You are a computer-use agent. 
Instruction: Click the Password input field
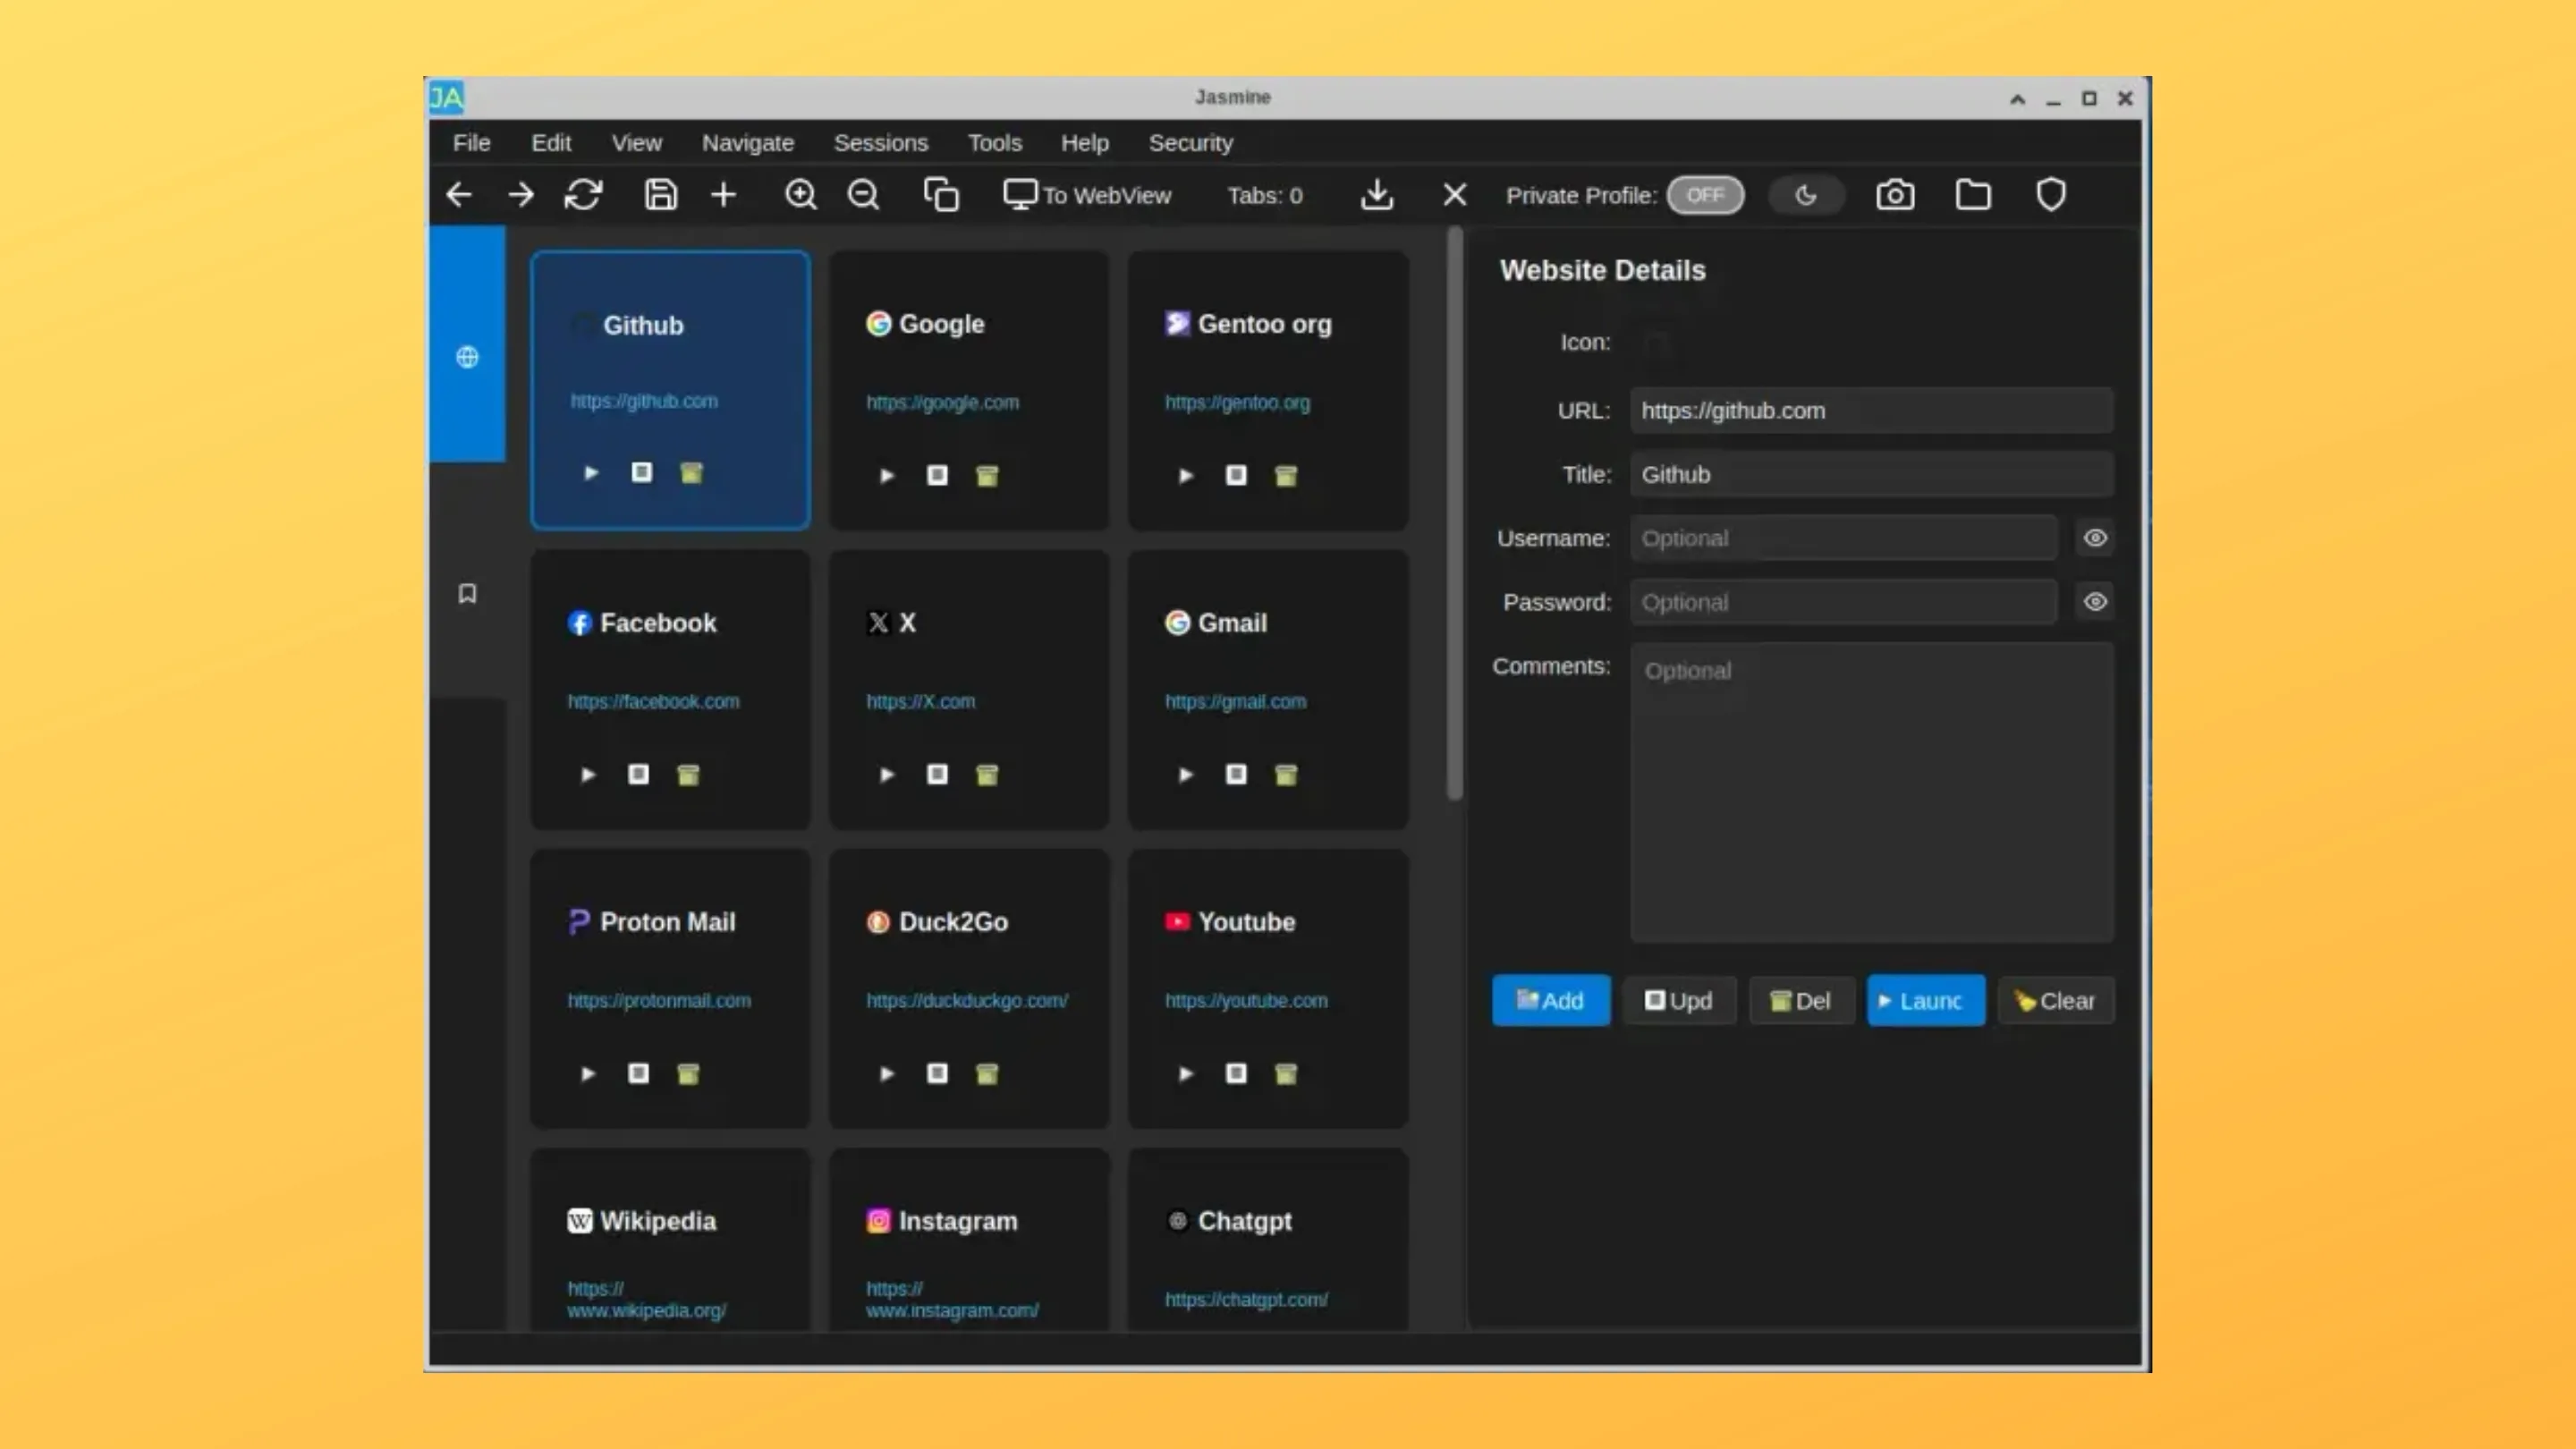(x=1844, y=602)
